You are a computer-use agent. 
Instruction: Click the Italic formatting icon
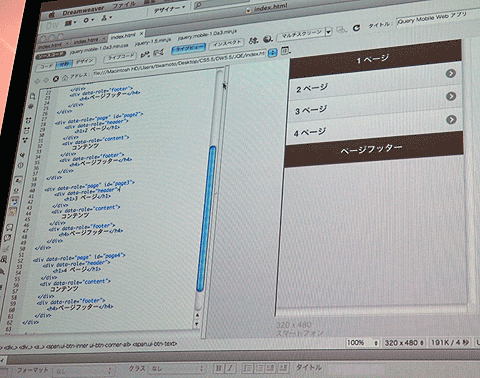coord(230,368)
